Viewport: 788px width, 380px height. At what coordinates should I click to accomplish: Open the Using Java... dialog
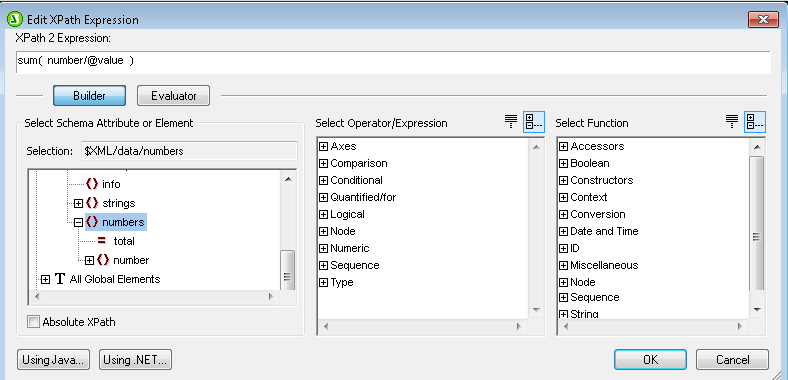53,359
